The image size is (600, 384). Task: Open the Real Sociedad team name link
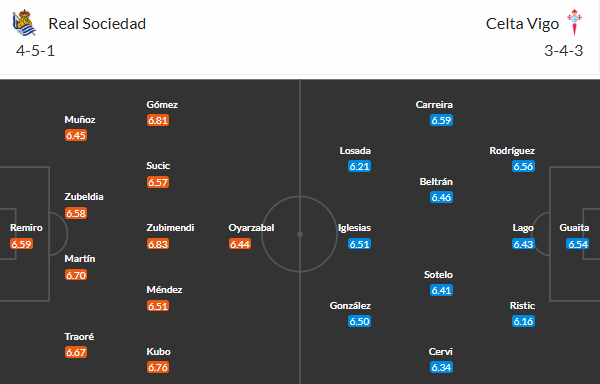pyautogui.click(x=97, y=24)
